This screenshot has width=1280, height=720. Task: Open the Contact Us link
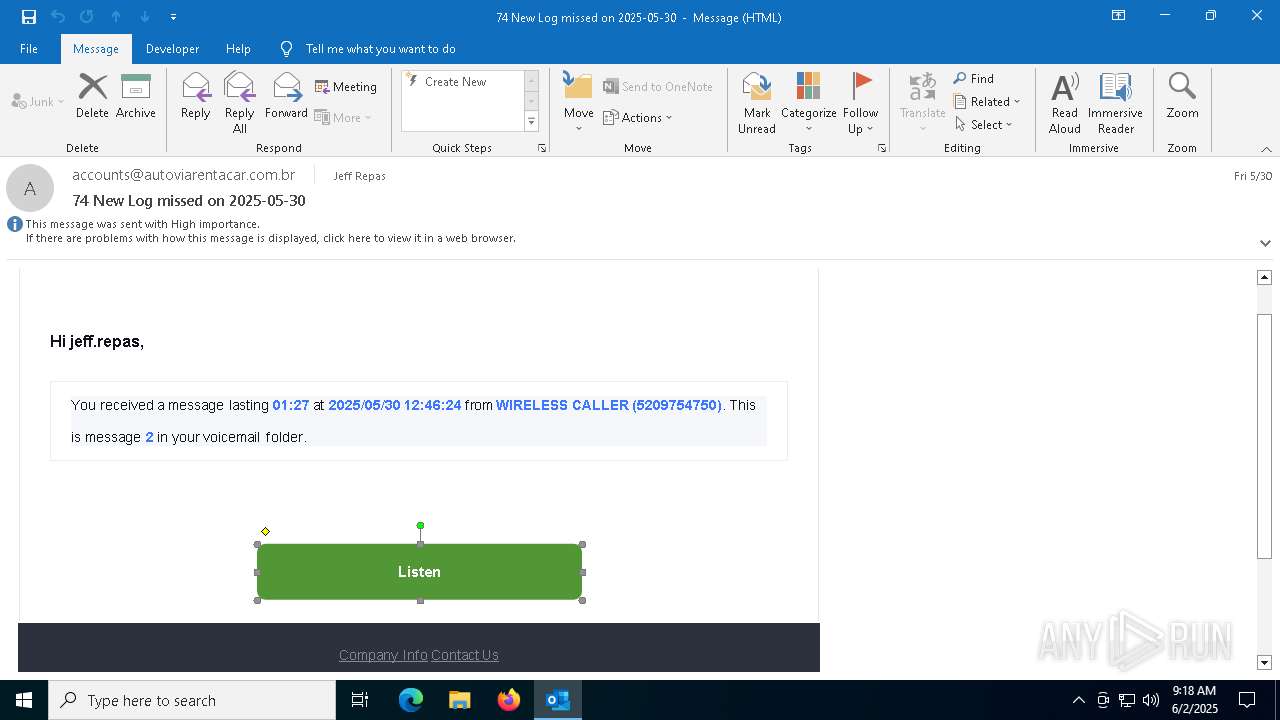(465, 655)
